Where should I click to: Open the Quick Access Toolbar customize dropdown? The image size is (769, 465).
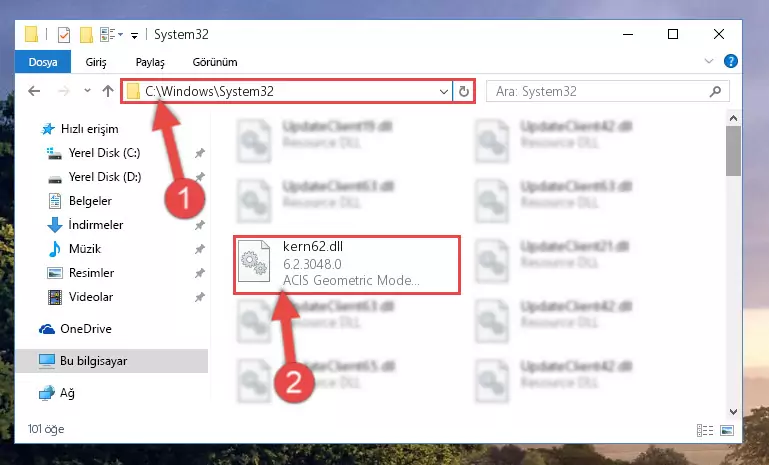coord(134,35)
